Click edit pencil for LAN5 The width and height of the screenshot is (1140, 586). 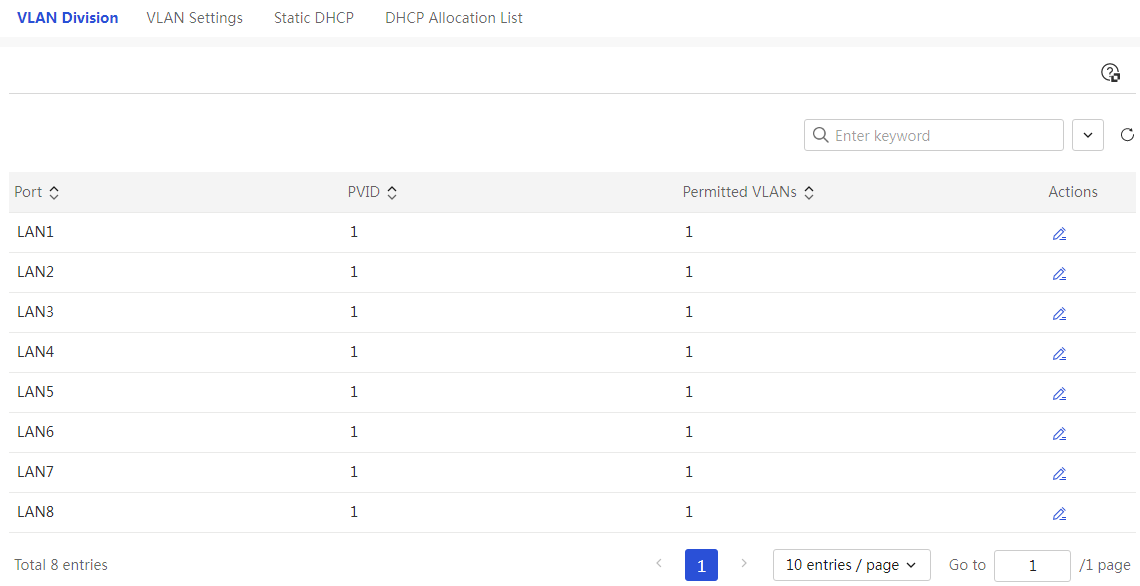[1059, 394]
